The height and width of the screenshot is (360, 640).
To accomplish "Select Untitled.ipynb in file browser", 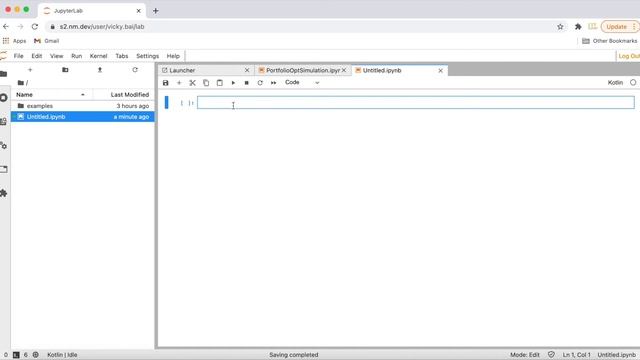I will coord(82,117).
